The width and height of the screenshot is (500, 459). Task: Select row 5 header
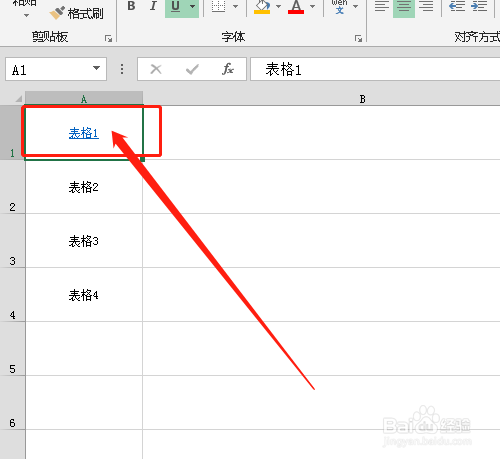click(x=12, y=349)
